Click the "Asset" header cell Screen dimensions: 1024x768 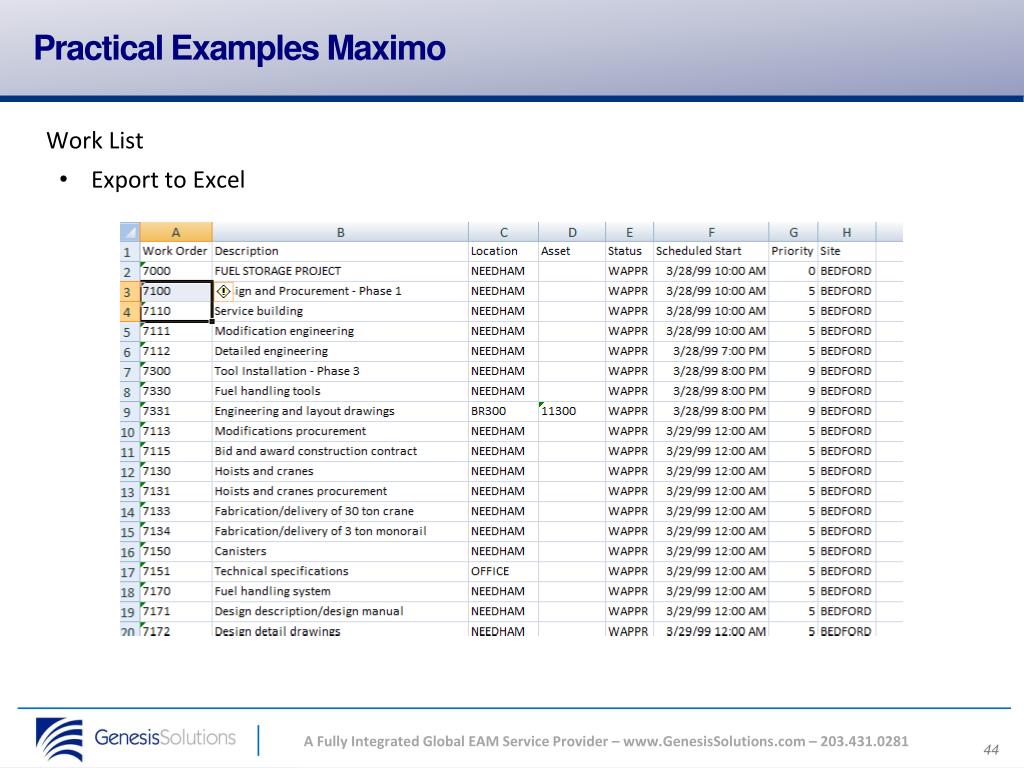(572, 251)
